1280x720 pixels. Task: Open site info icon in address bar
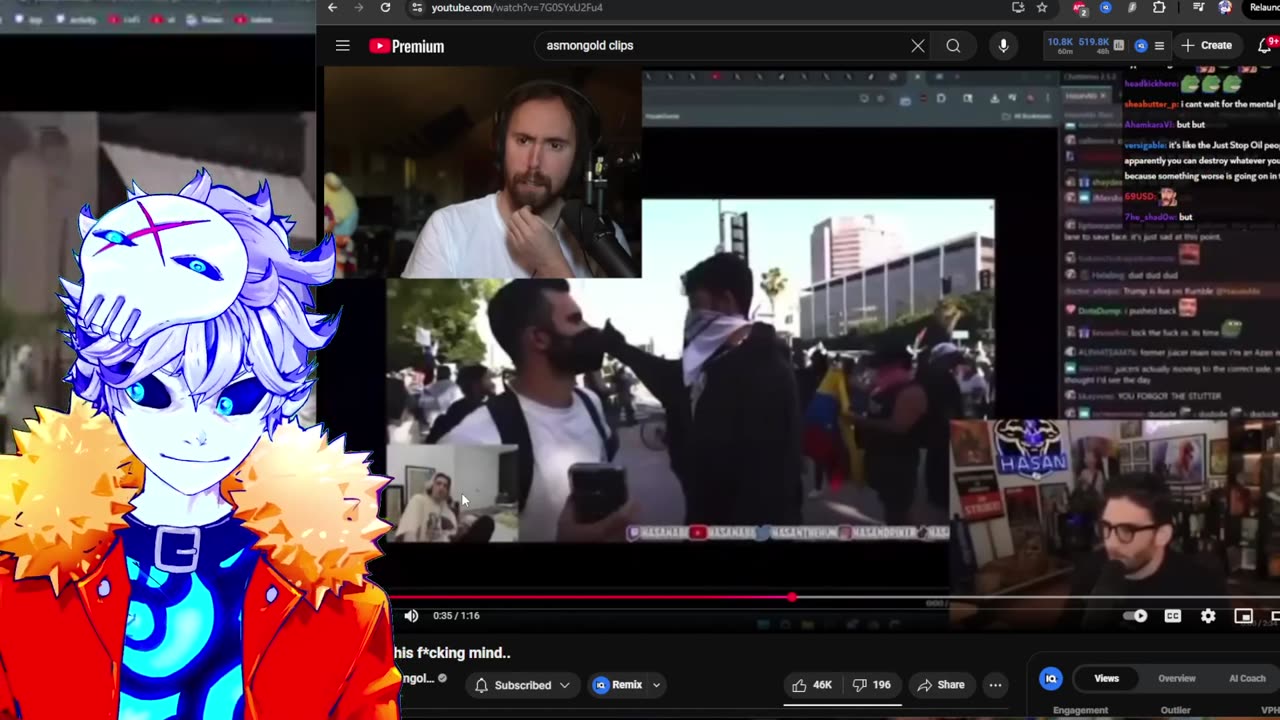click(x=417, y=8)
